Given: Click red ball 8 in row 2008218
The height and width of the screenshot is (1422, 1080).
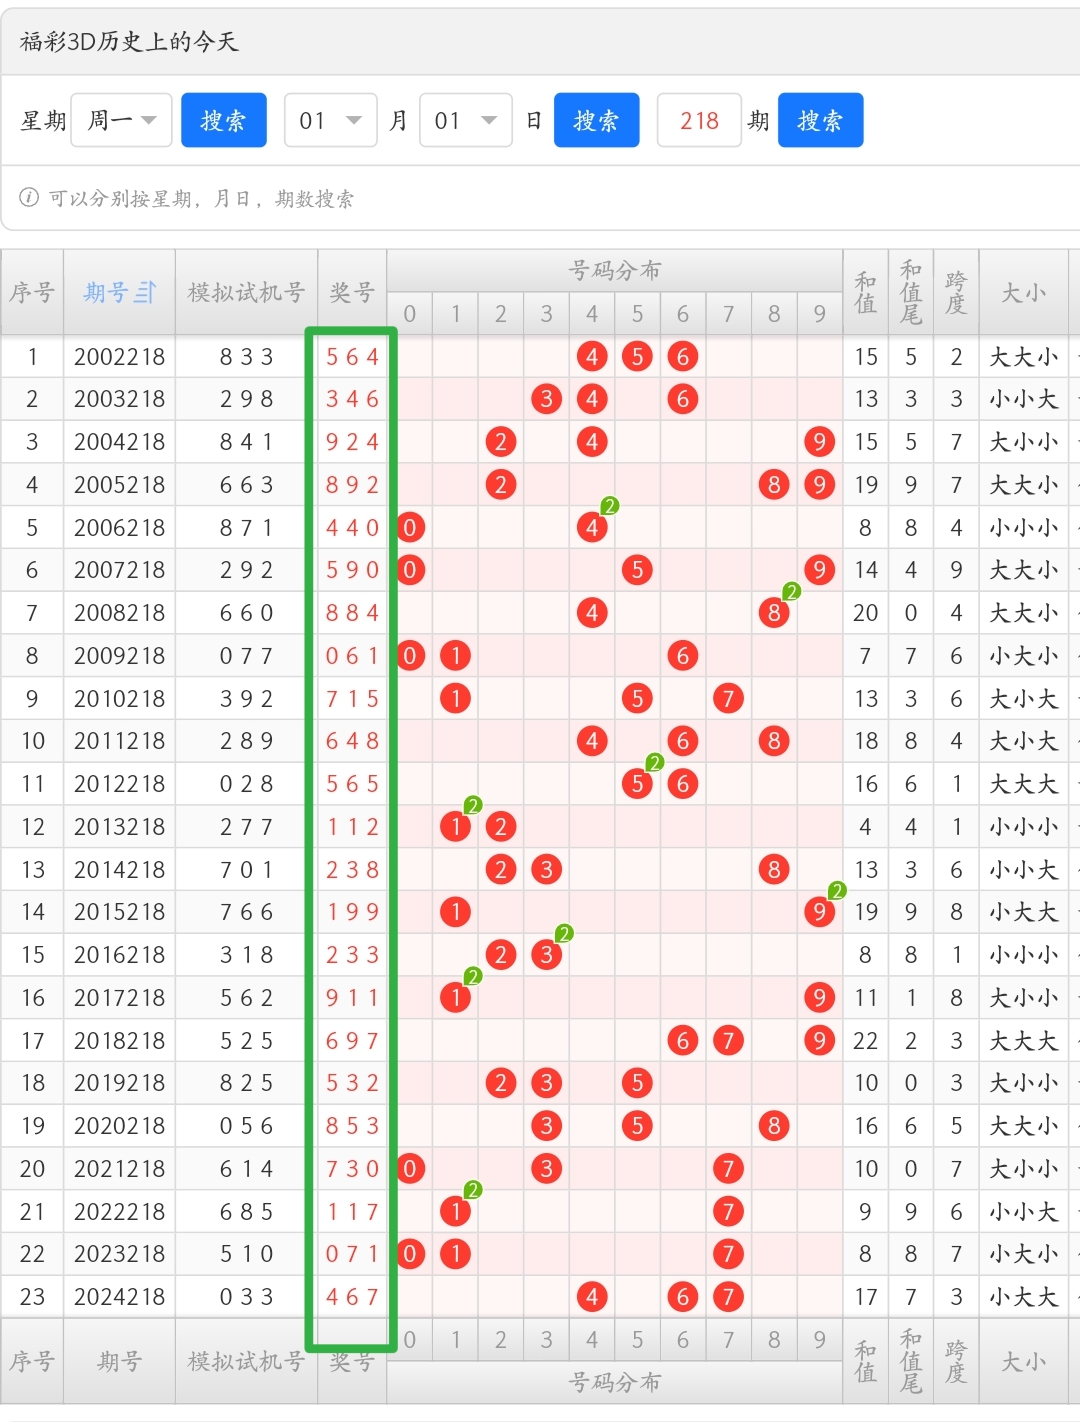Looking at the screenshot, I should (x=774, y=613).
